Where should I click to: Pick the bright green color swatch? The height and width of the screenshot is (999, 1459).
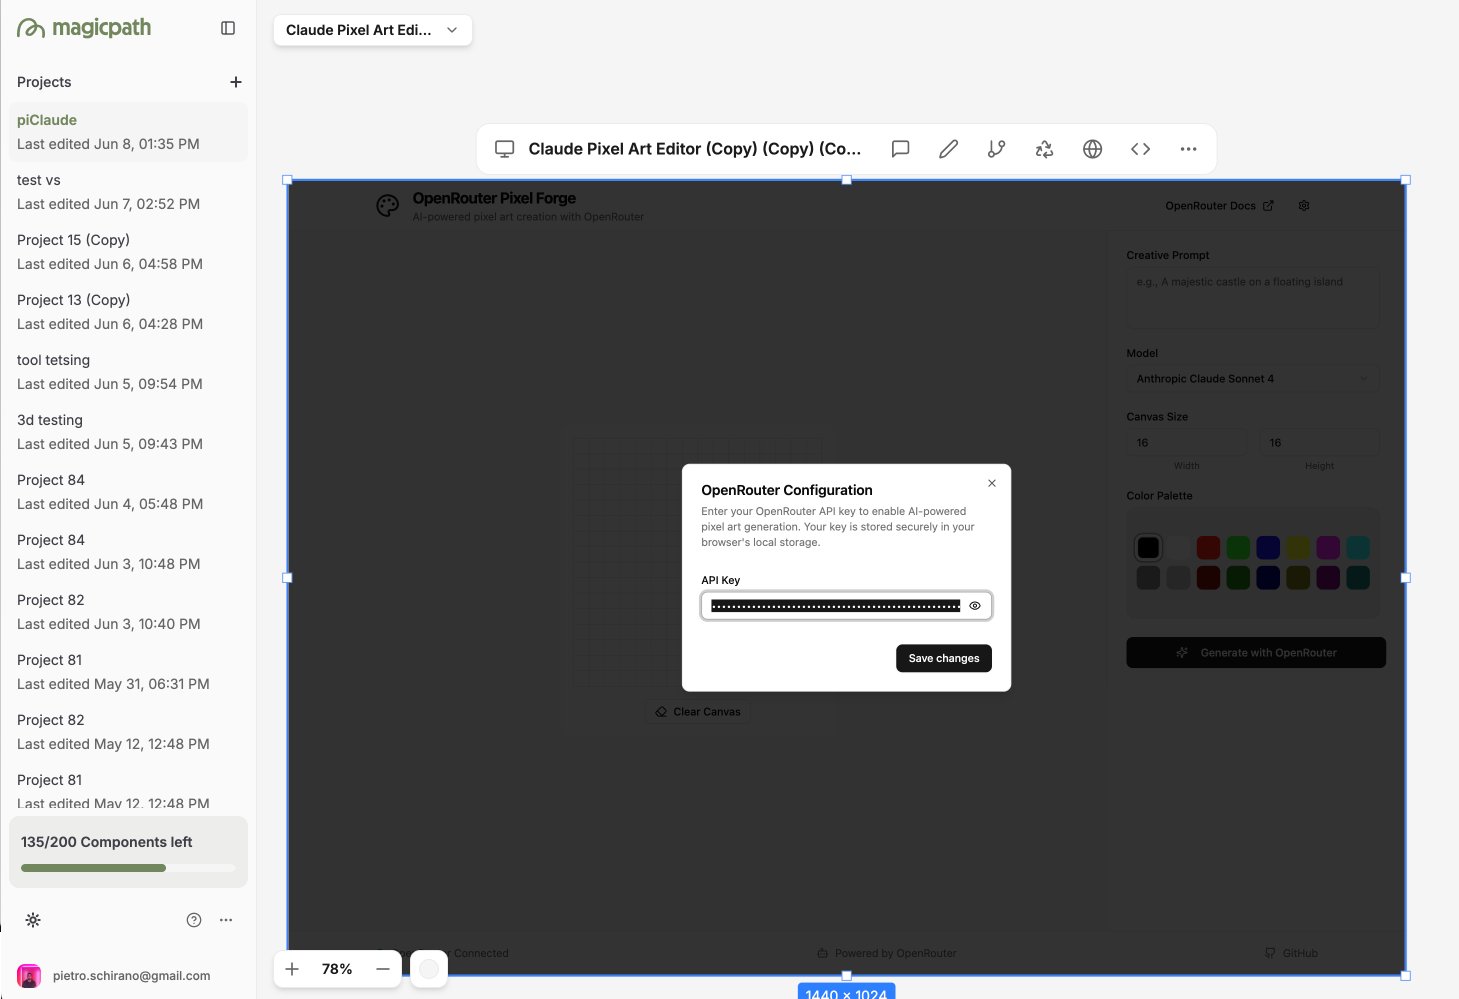[x=1238, y=547]
